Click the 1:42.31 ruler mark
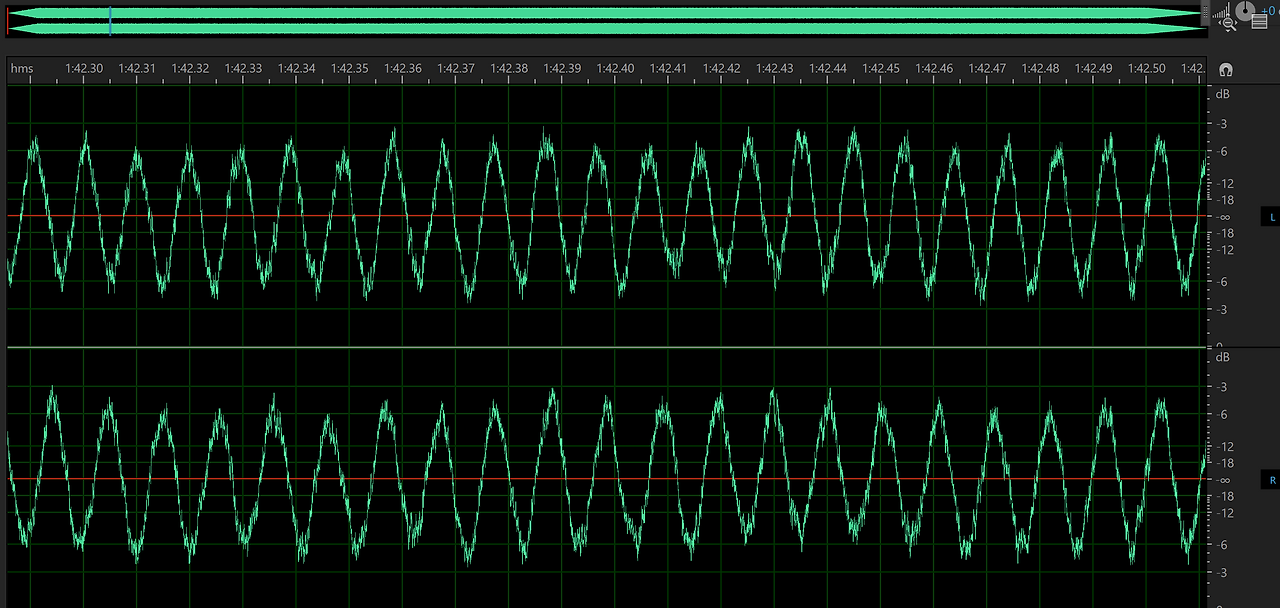1280x608 pixels. (137, 69)
